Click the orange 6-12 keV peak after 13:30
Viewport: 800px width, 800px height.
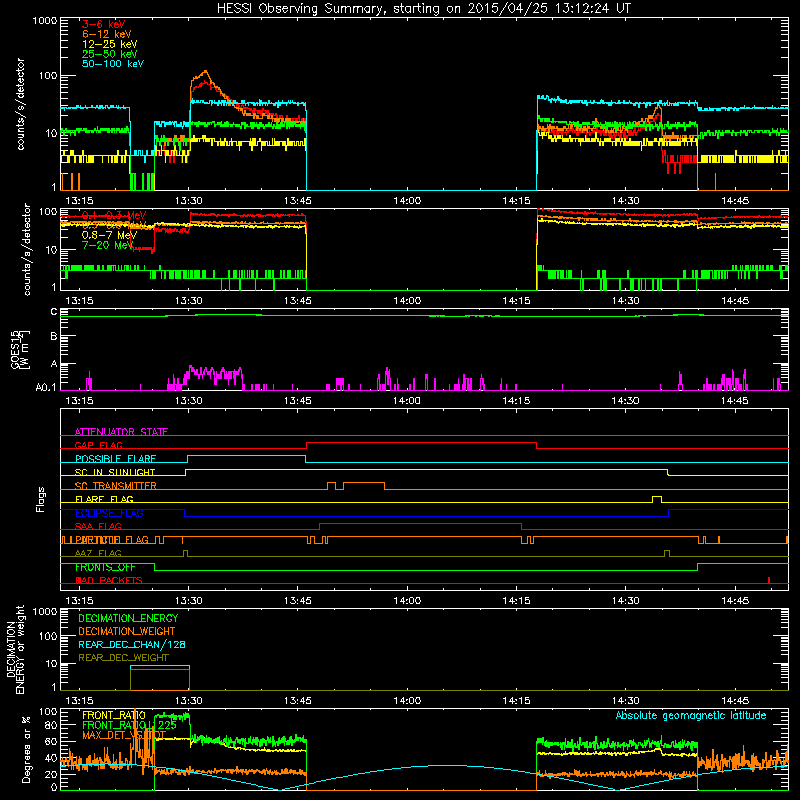coord(205,72)
